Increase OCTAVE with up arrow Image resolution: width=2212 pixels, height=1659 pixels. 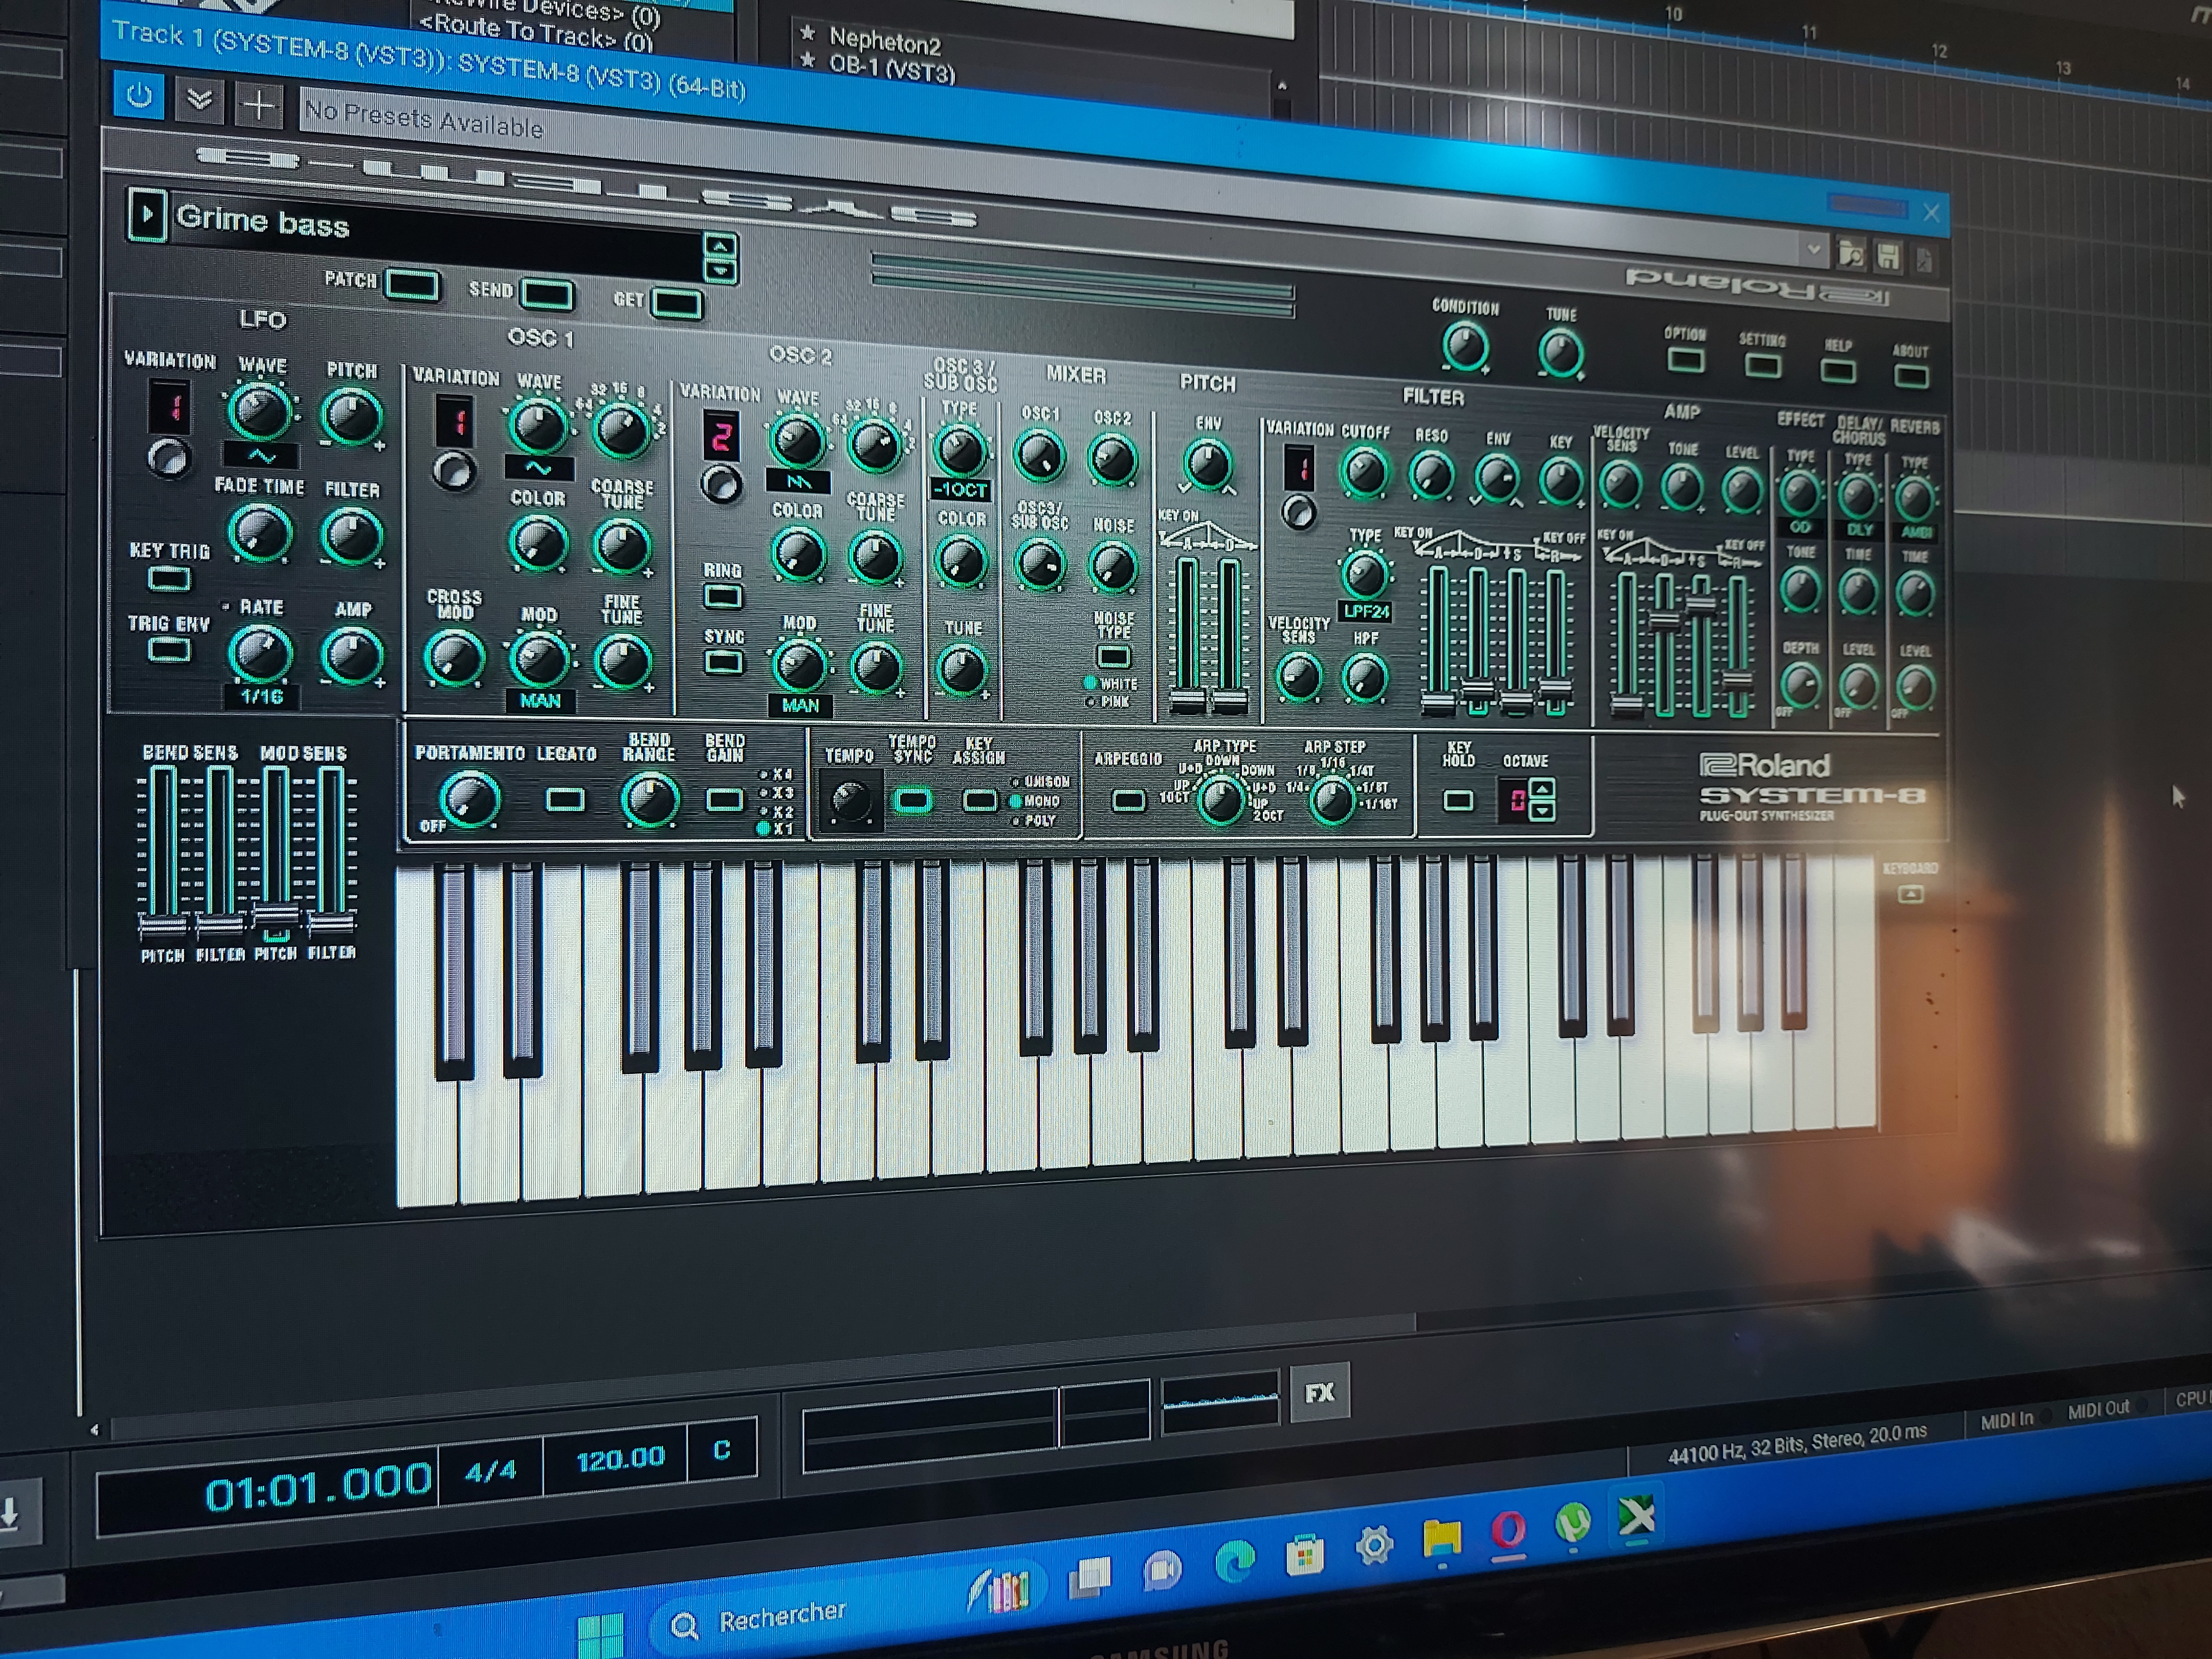point(1542,789)
